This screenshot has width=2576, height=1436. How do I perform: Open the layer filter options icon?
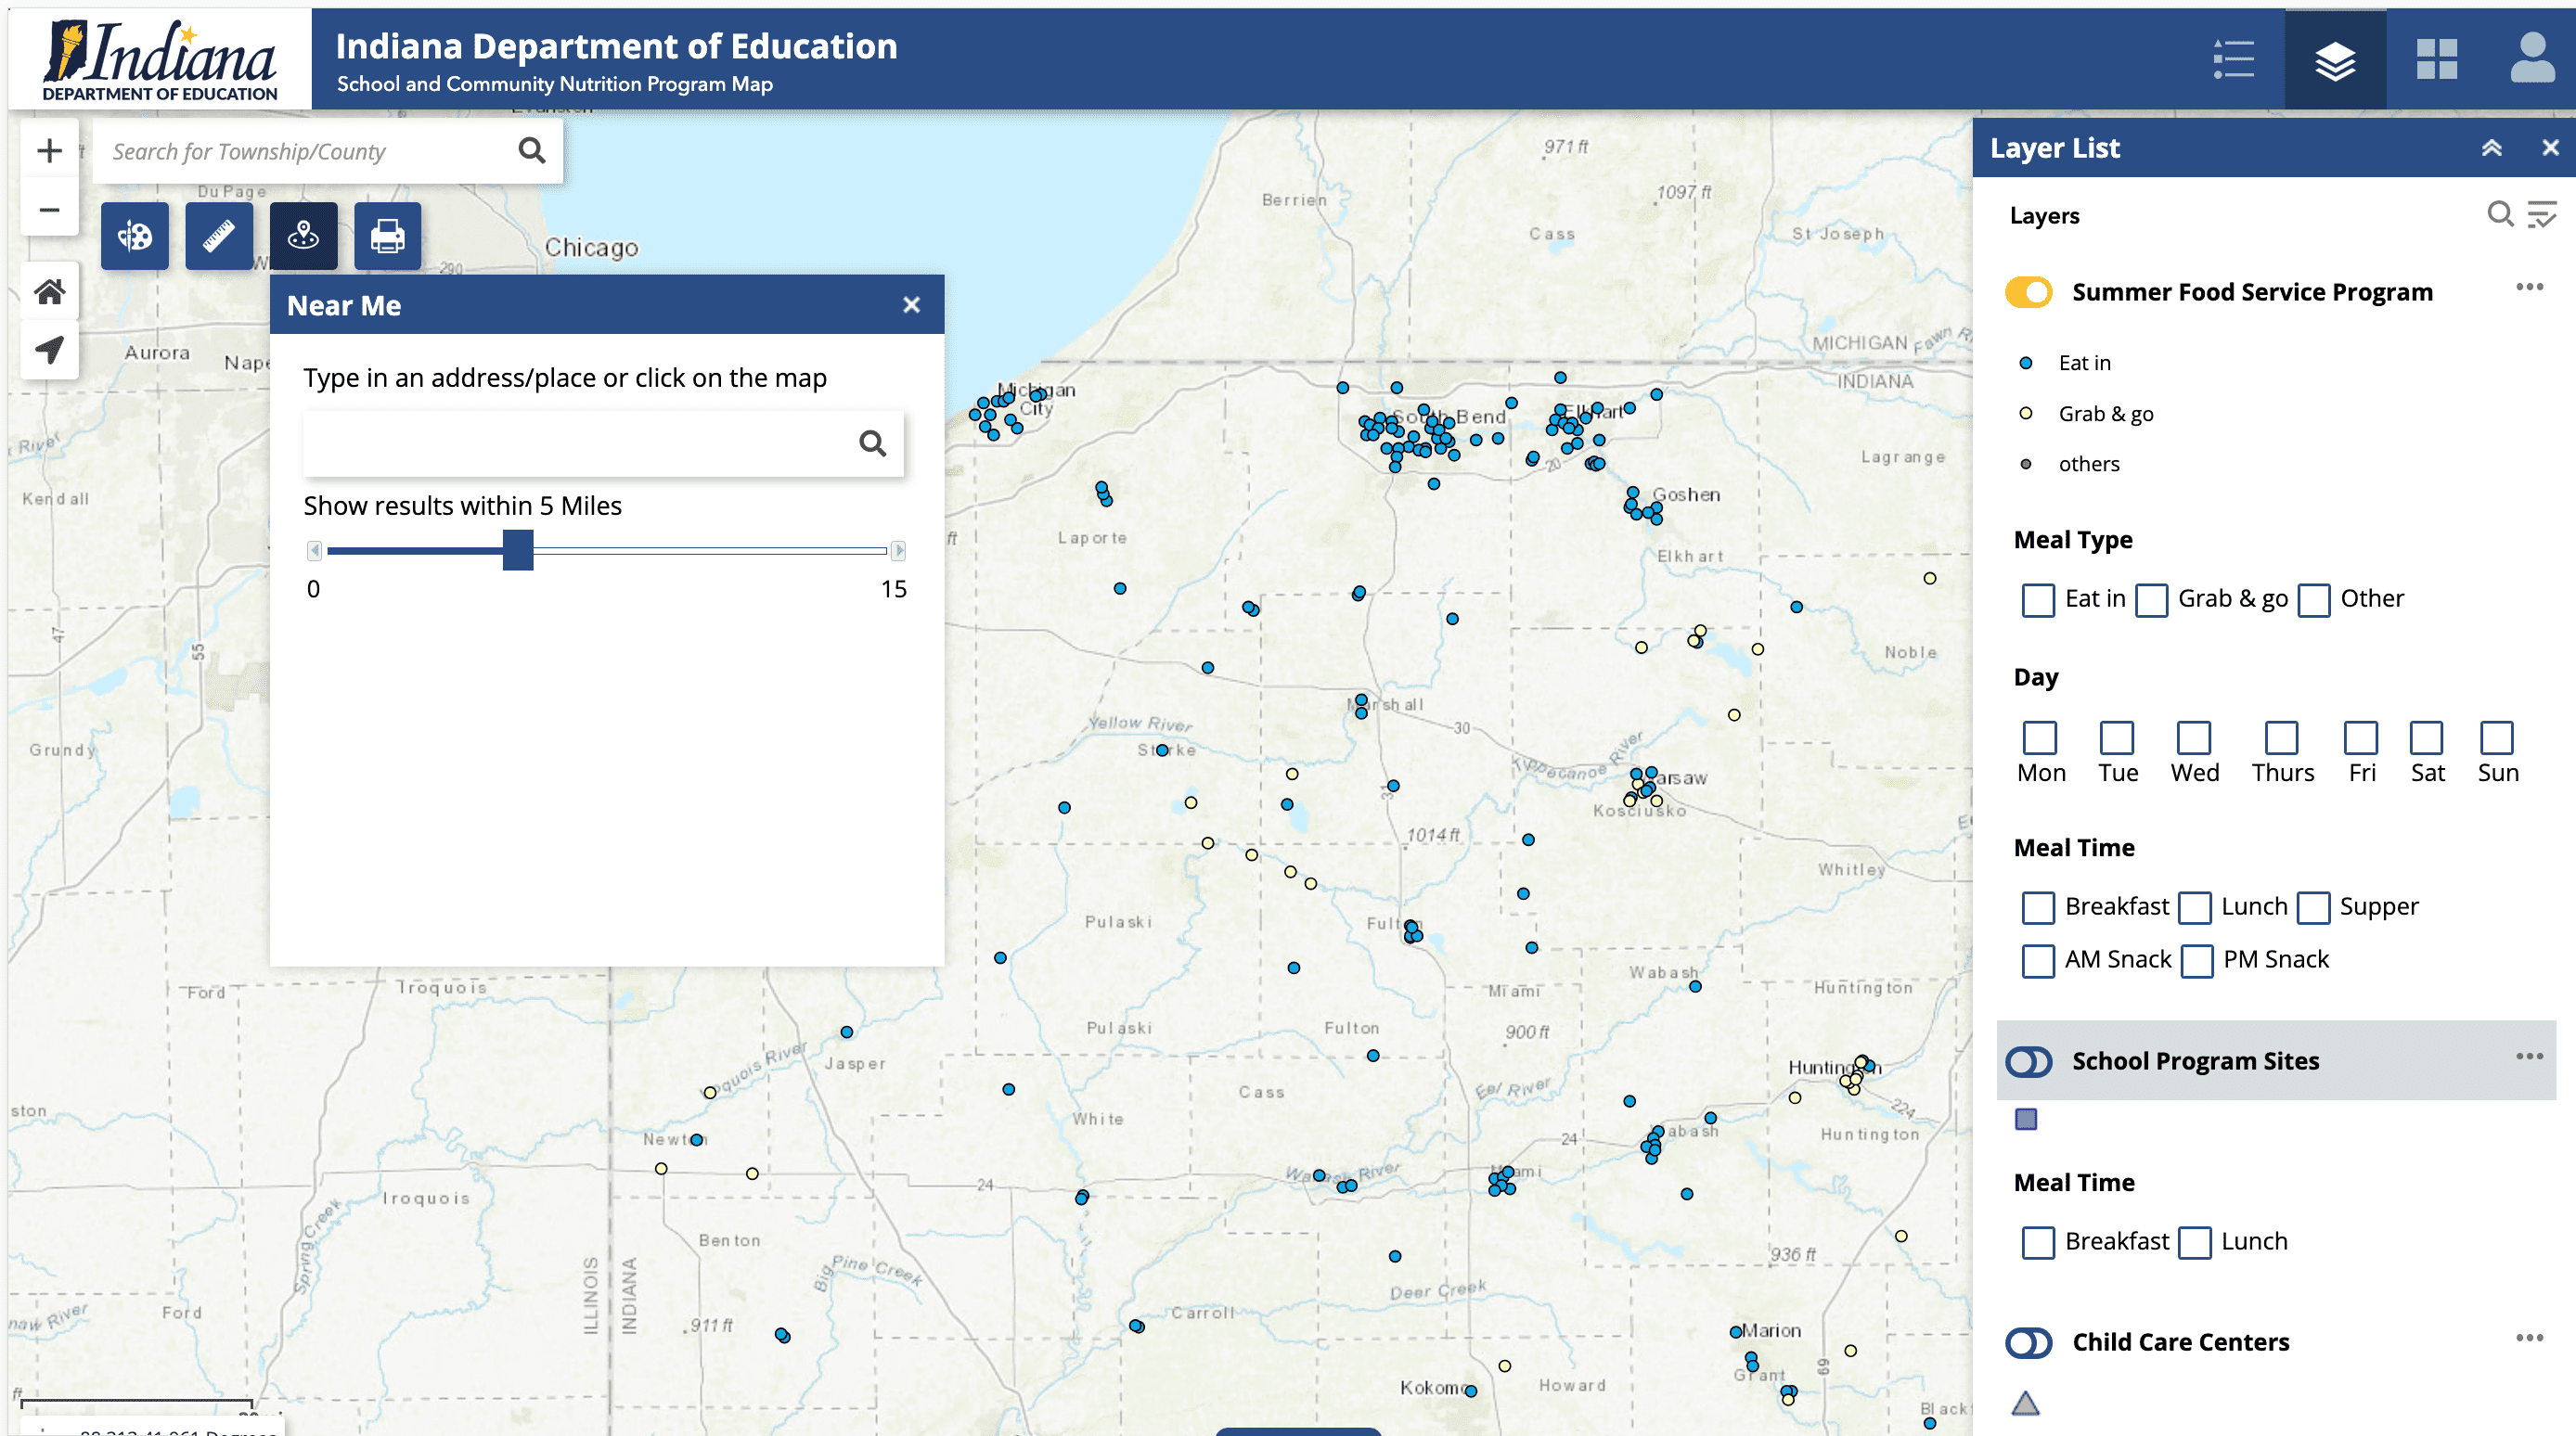pyautogui.click(x=2542, y=214)
